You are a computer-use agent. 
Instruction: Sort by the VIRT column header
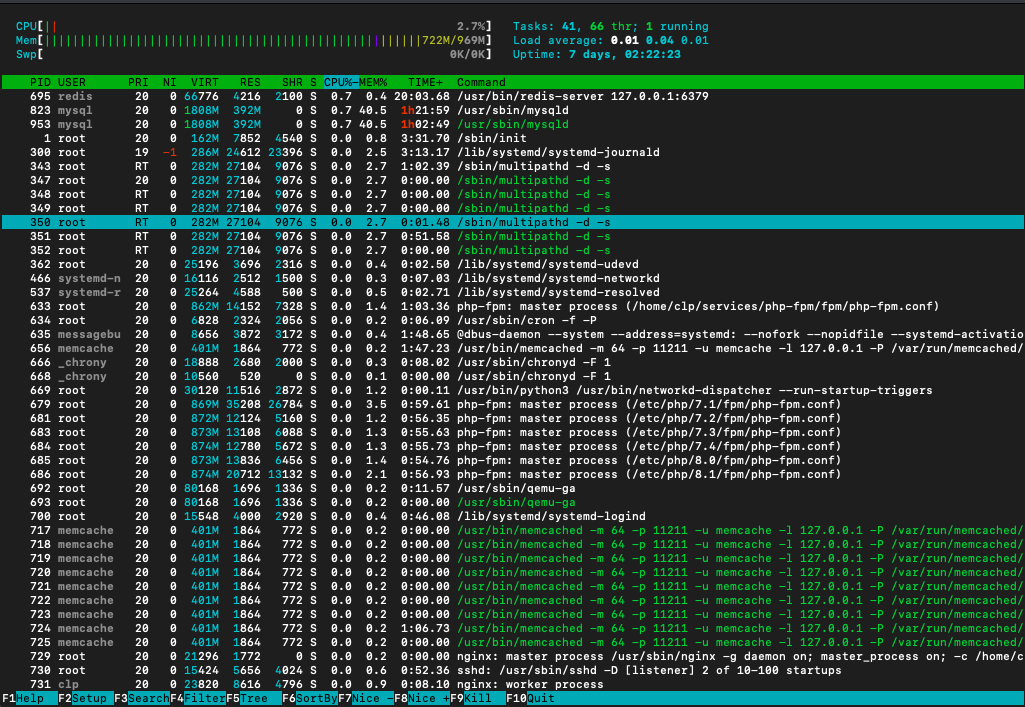point(205,82)
